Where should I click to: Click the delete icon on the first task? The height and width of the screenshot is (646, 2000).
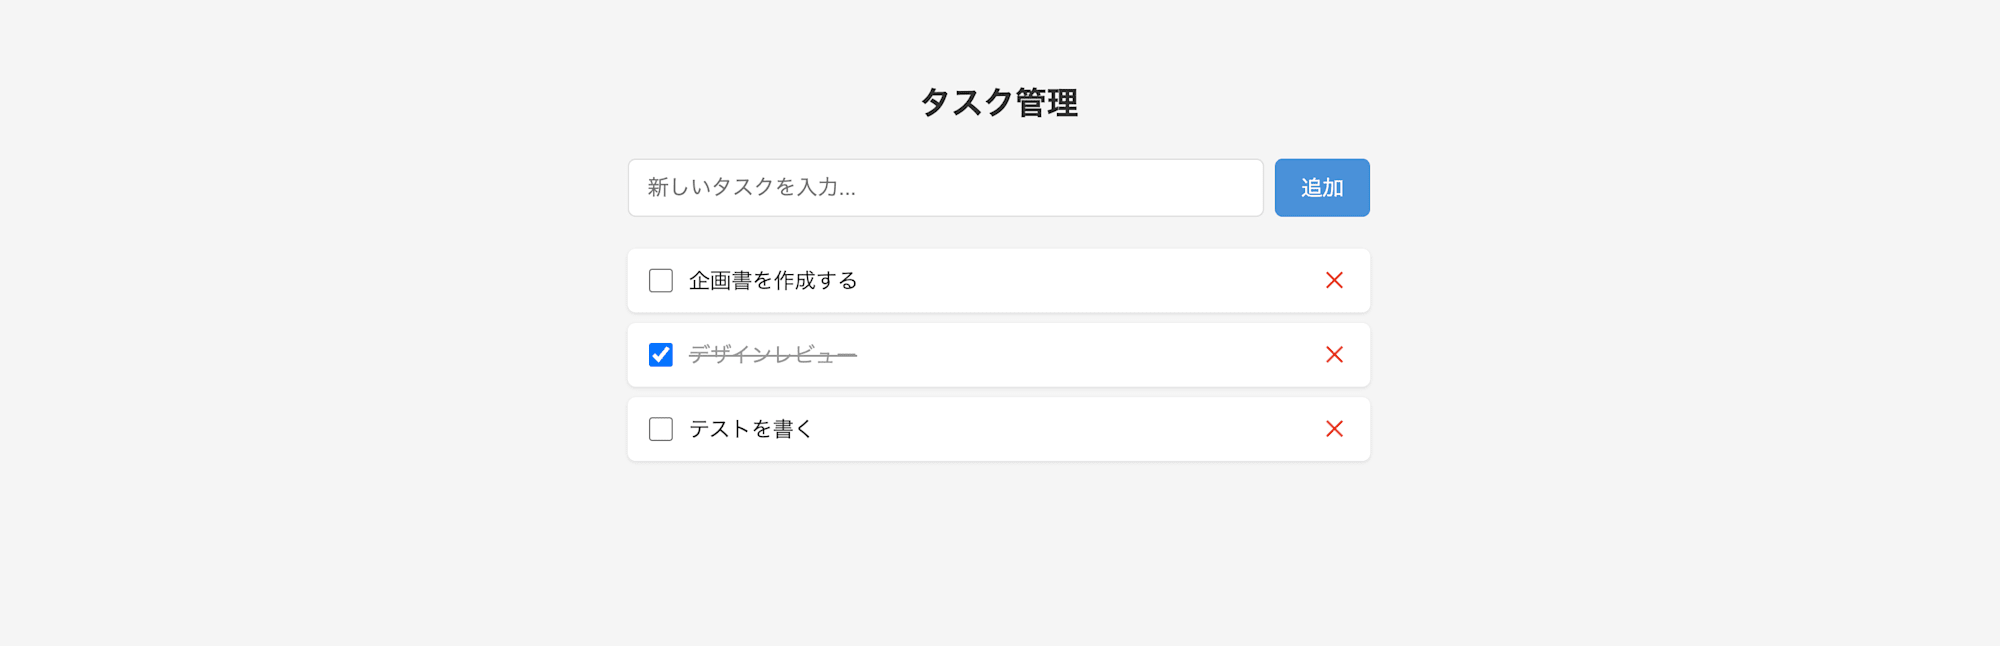click(1335, 281)
